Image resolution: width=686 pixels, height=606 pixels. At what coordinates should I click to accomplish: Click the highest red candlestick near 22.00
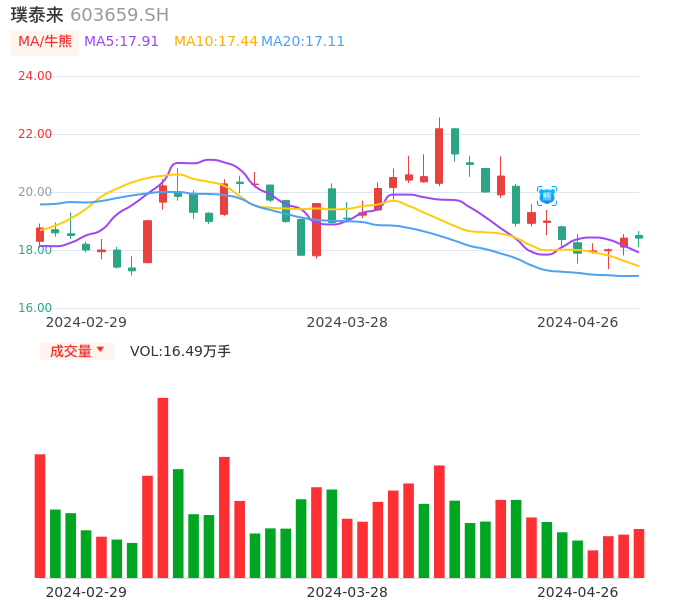439,155
